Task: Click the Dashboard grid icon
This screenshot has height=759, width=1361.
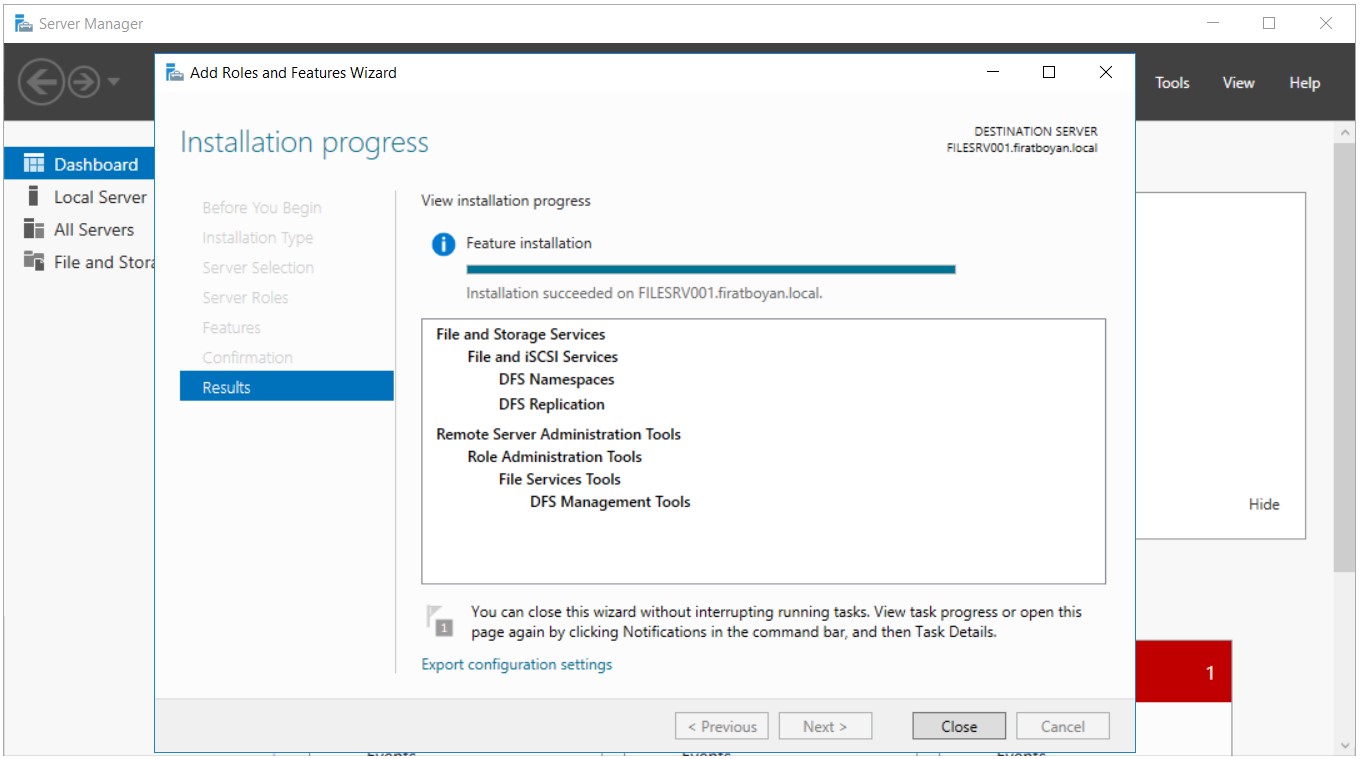Action: [x=34, y=164]
